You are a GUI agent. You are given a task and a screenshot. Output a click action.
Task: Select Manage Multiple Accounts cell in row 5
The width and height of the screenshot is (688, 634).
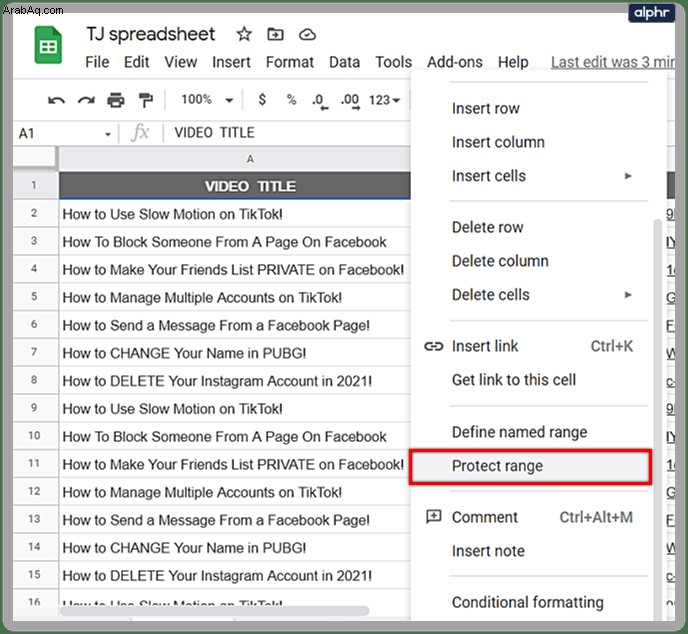235,297
